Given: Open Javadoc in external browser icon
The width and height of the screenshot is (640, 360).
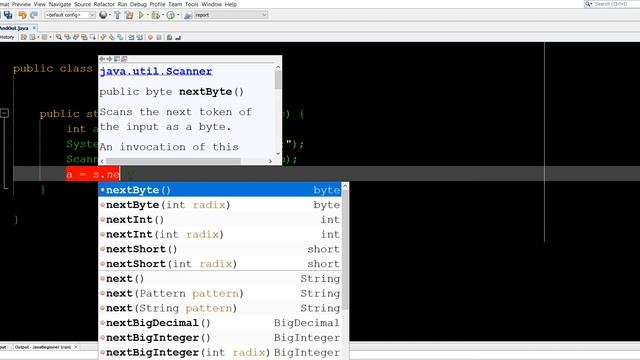Looking at the screenshot, I should (117, 59).
